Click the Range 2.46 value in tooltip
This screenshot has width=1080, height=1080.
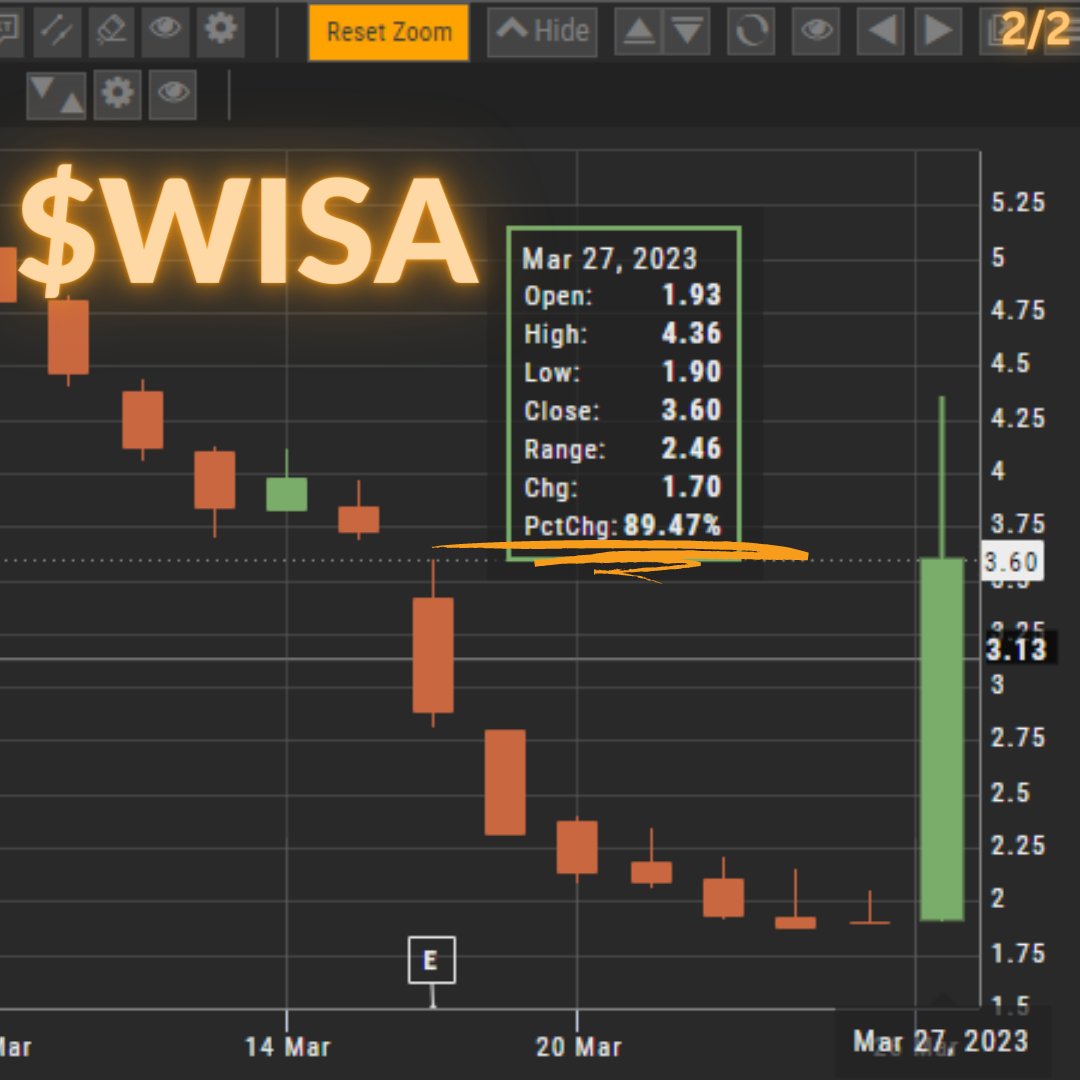click(x=692, y=448)
